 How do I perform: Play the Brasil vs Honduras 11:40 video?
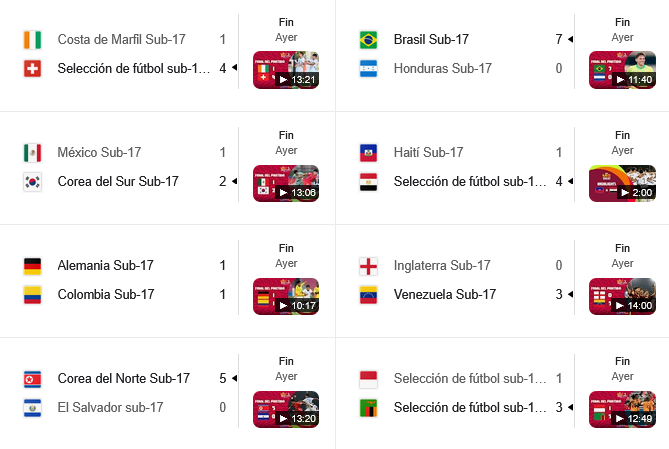point(622,70)
